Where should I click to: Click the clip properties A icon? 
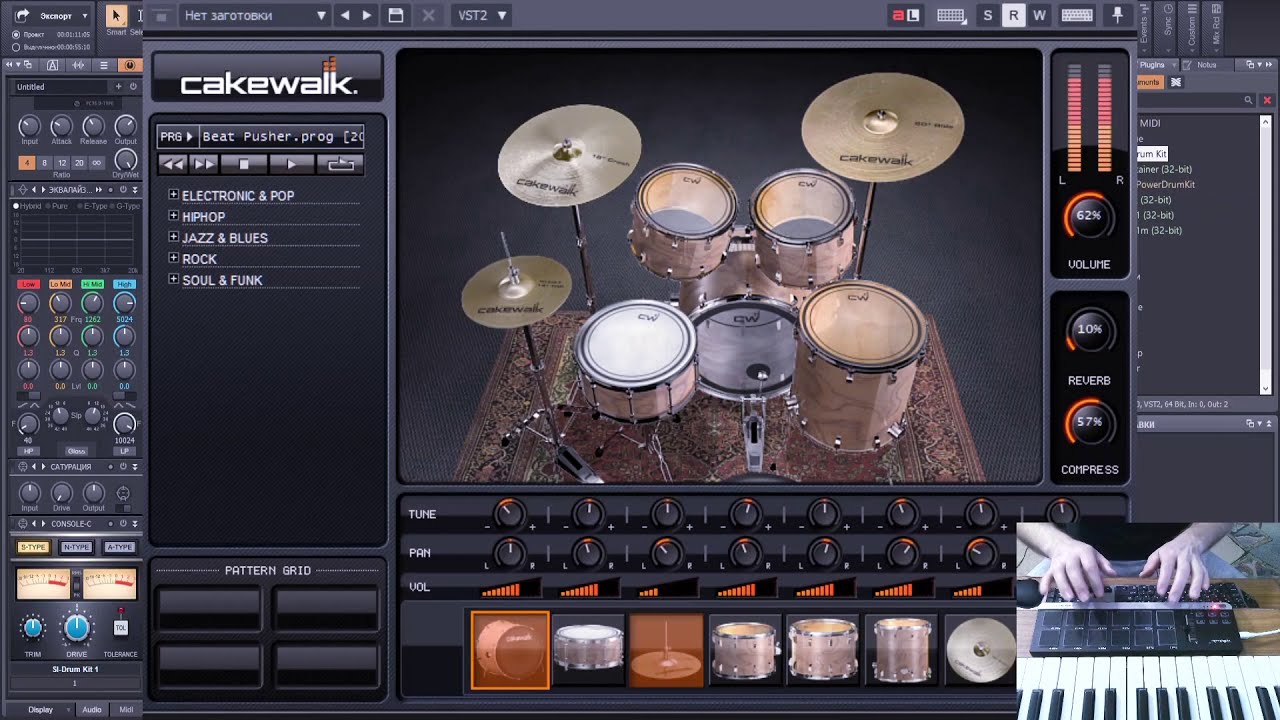[x=52, y=65]
